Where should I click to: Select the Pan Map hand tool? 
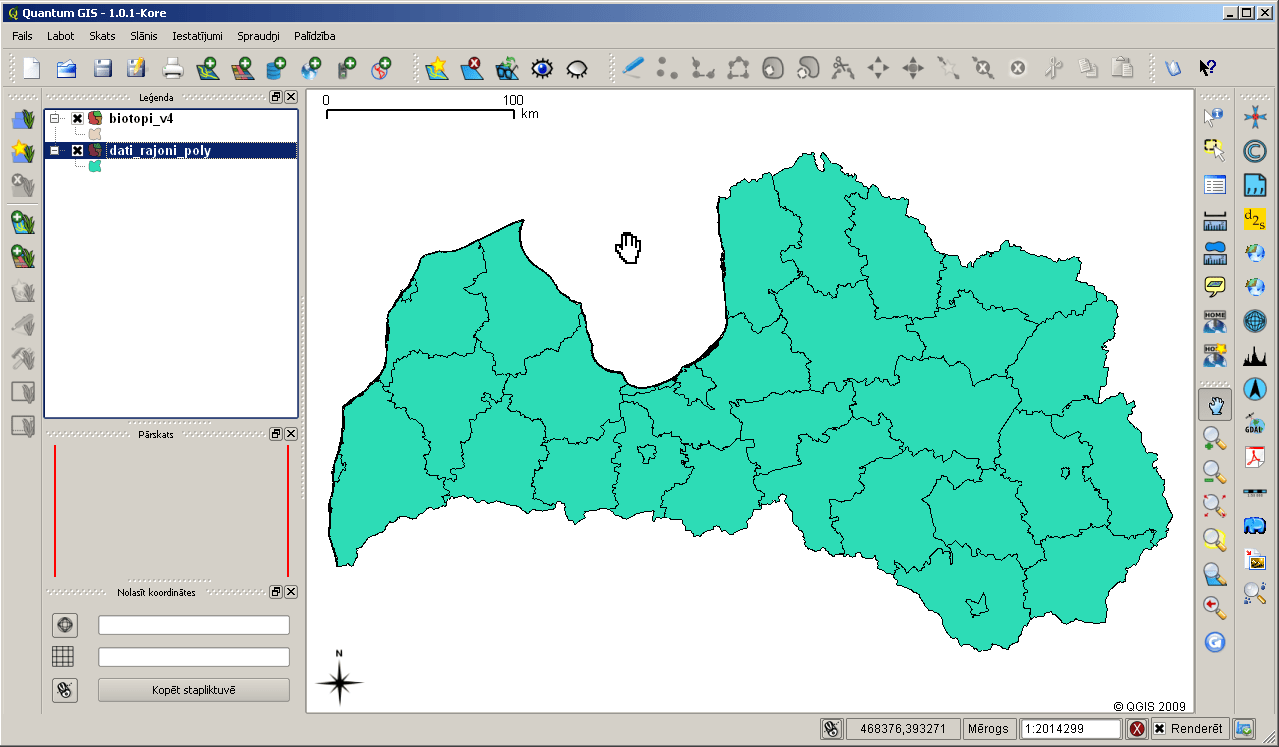tap(1215, 405)
